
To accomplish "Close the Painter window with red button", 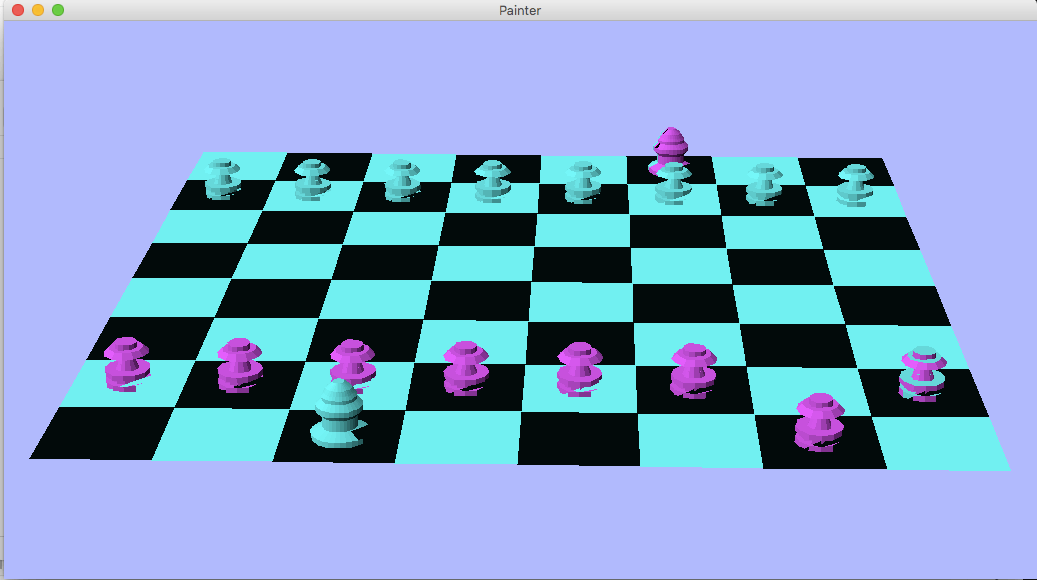I will [x=18, y=10].
